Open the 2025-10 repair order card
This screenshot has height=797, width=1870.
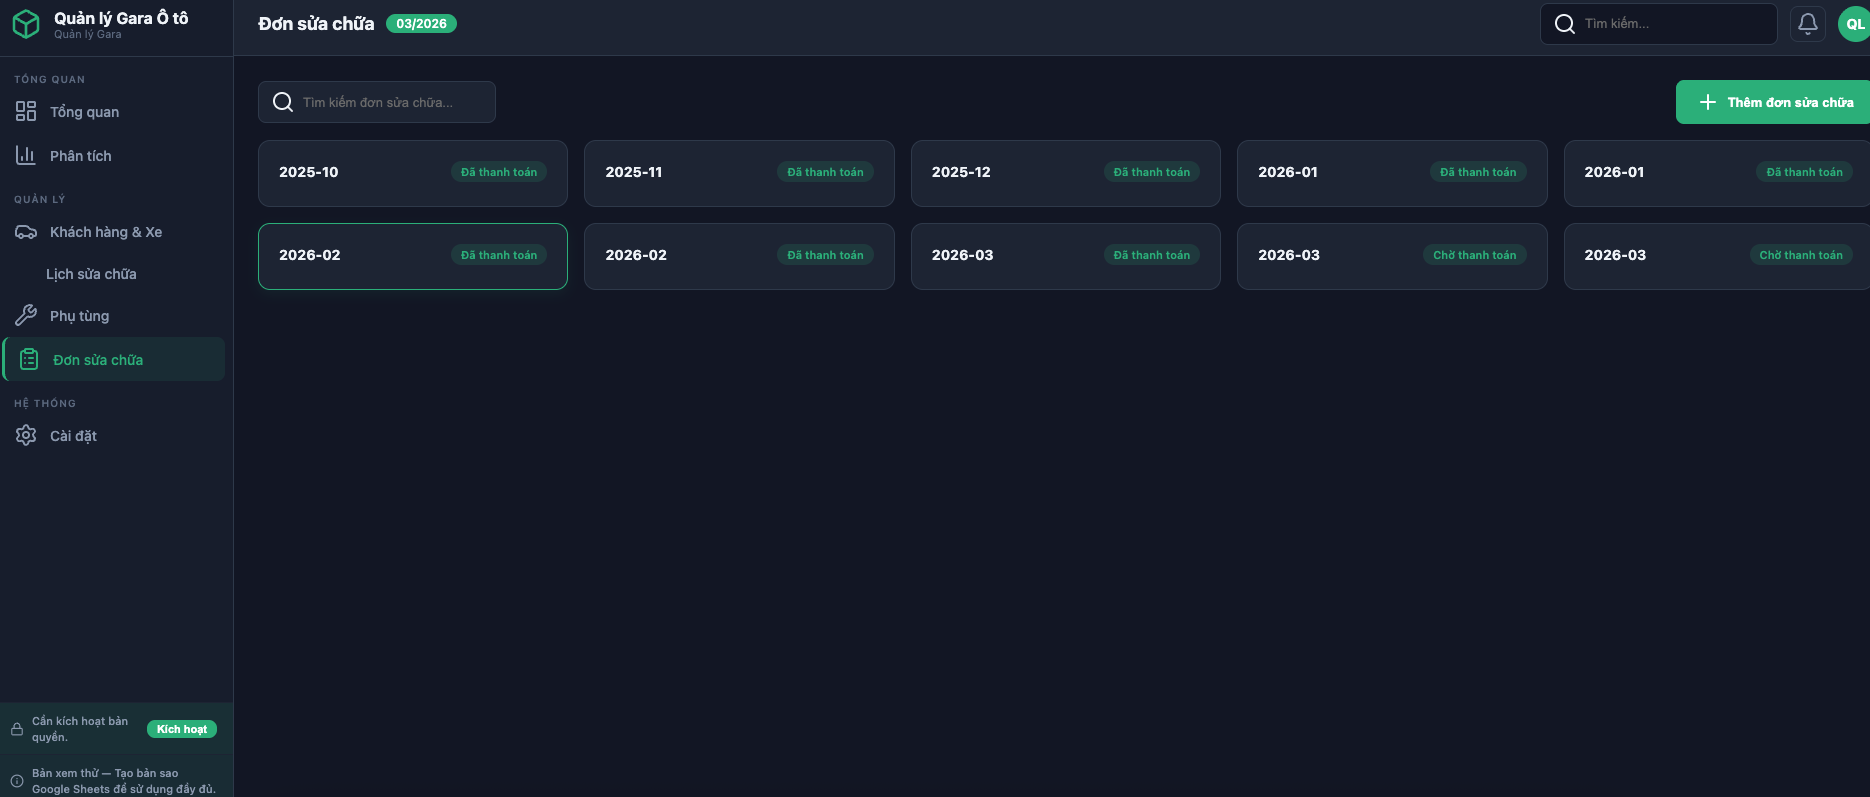click(x=412, y=173)
